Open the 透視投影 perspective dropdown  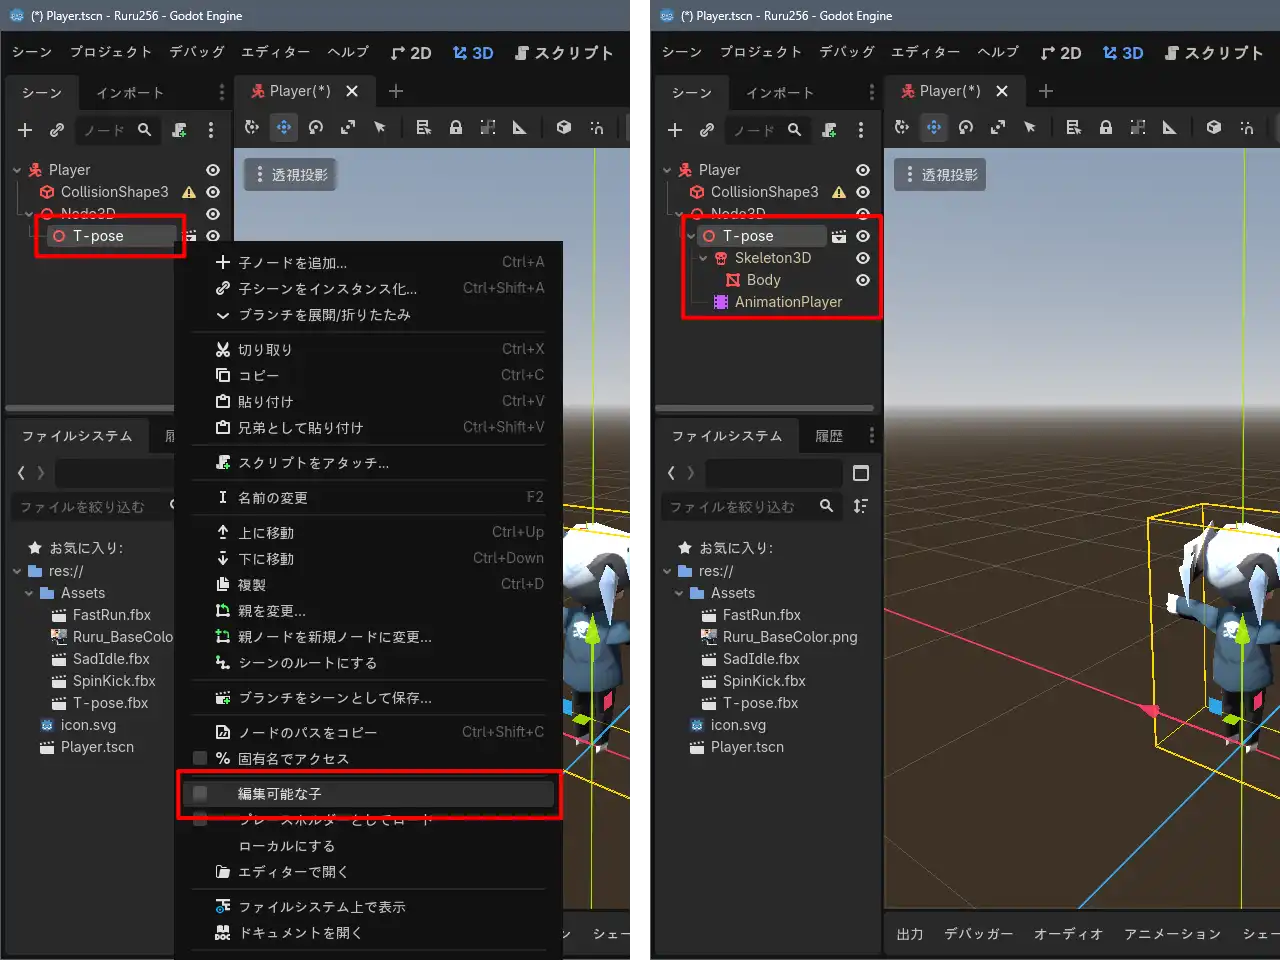coord(290,173)
